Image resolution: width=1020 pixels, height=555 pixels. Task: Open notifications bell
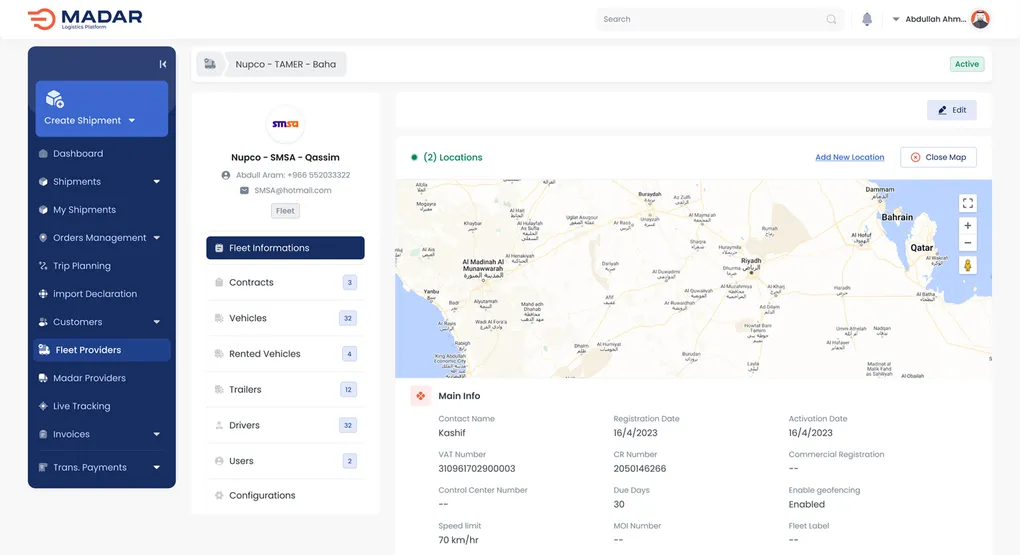click(x=866, y=19)
